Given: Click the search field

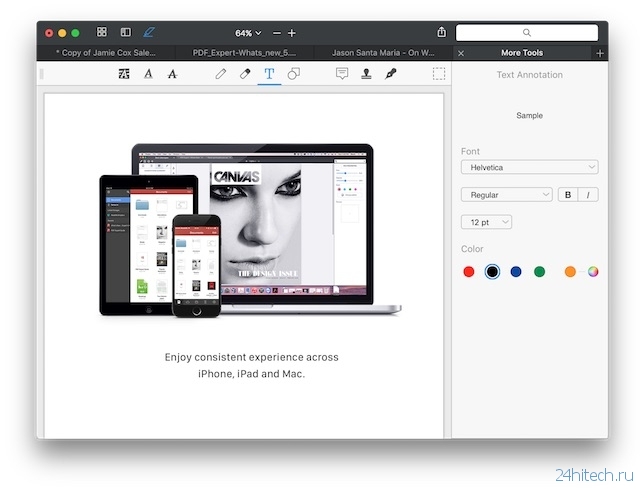Looking at the screenshot, I should (x=527, y=32).
